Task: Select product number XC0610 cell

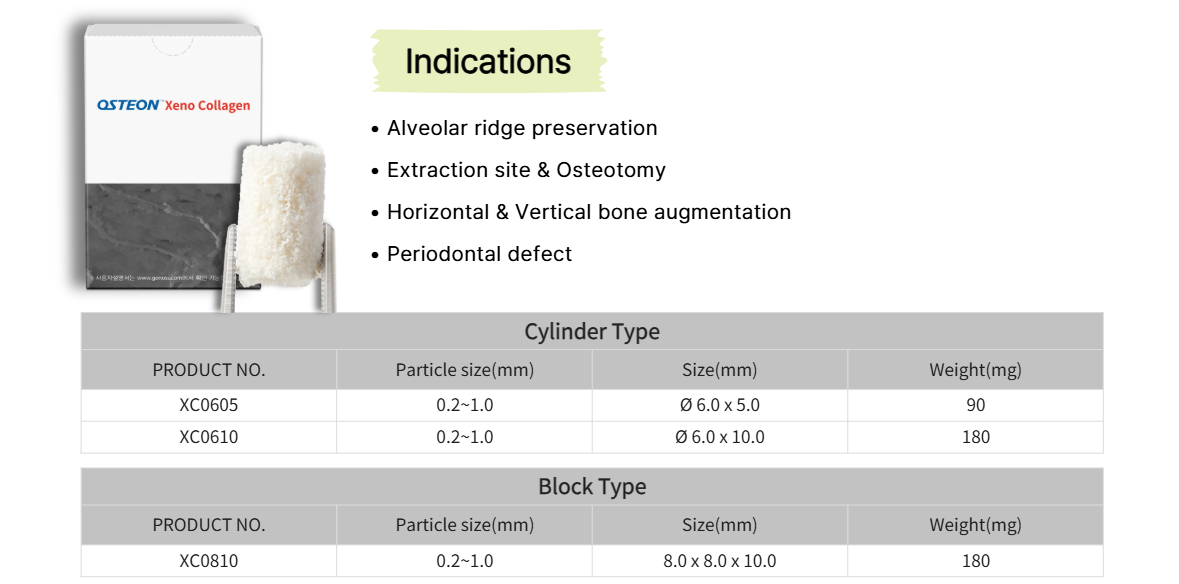Action: click(209, 437)
